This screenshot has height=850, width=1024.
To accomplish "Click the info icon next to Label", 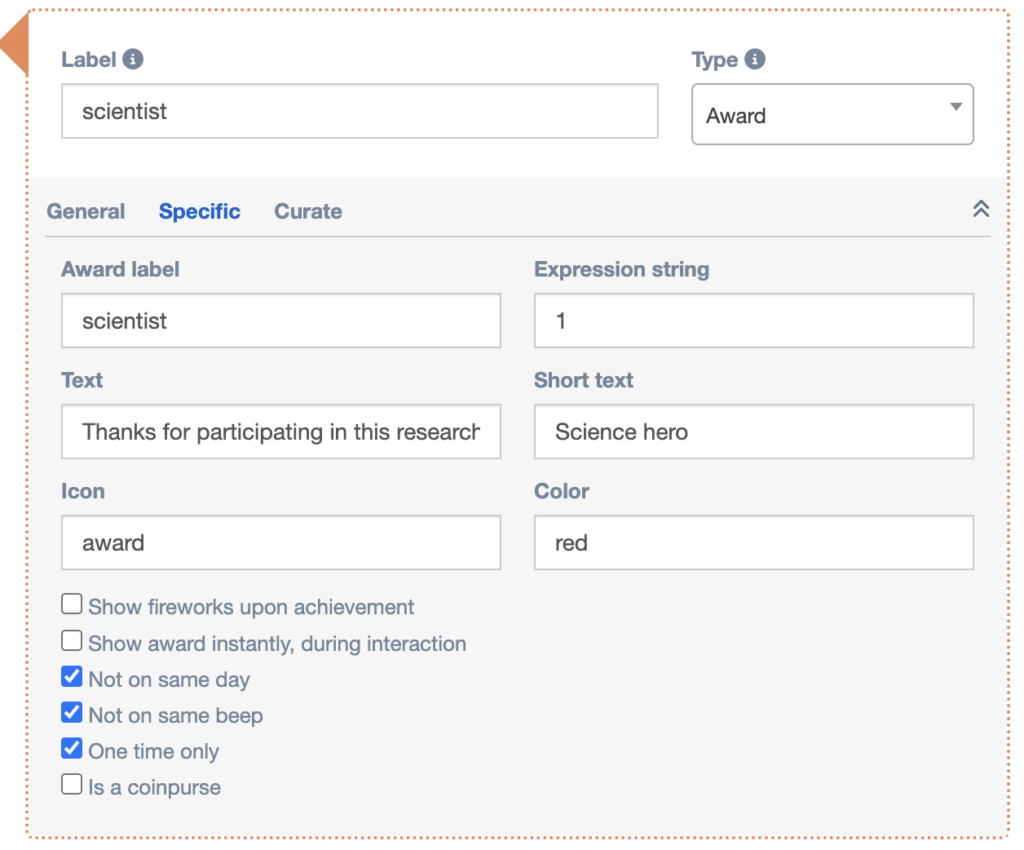I will (x=133, y=59).
